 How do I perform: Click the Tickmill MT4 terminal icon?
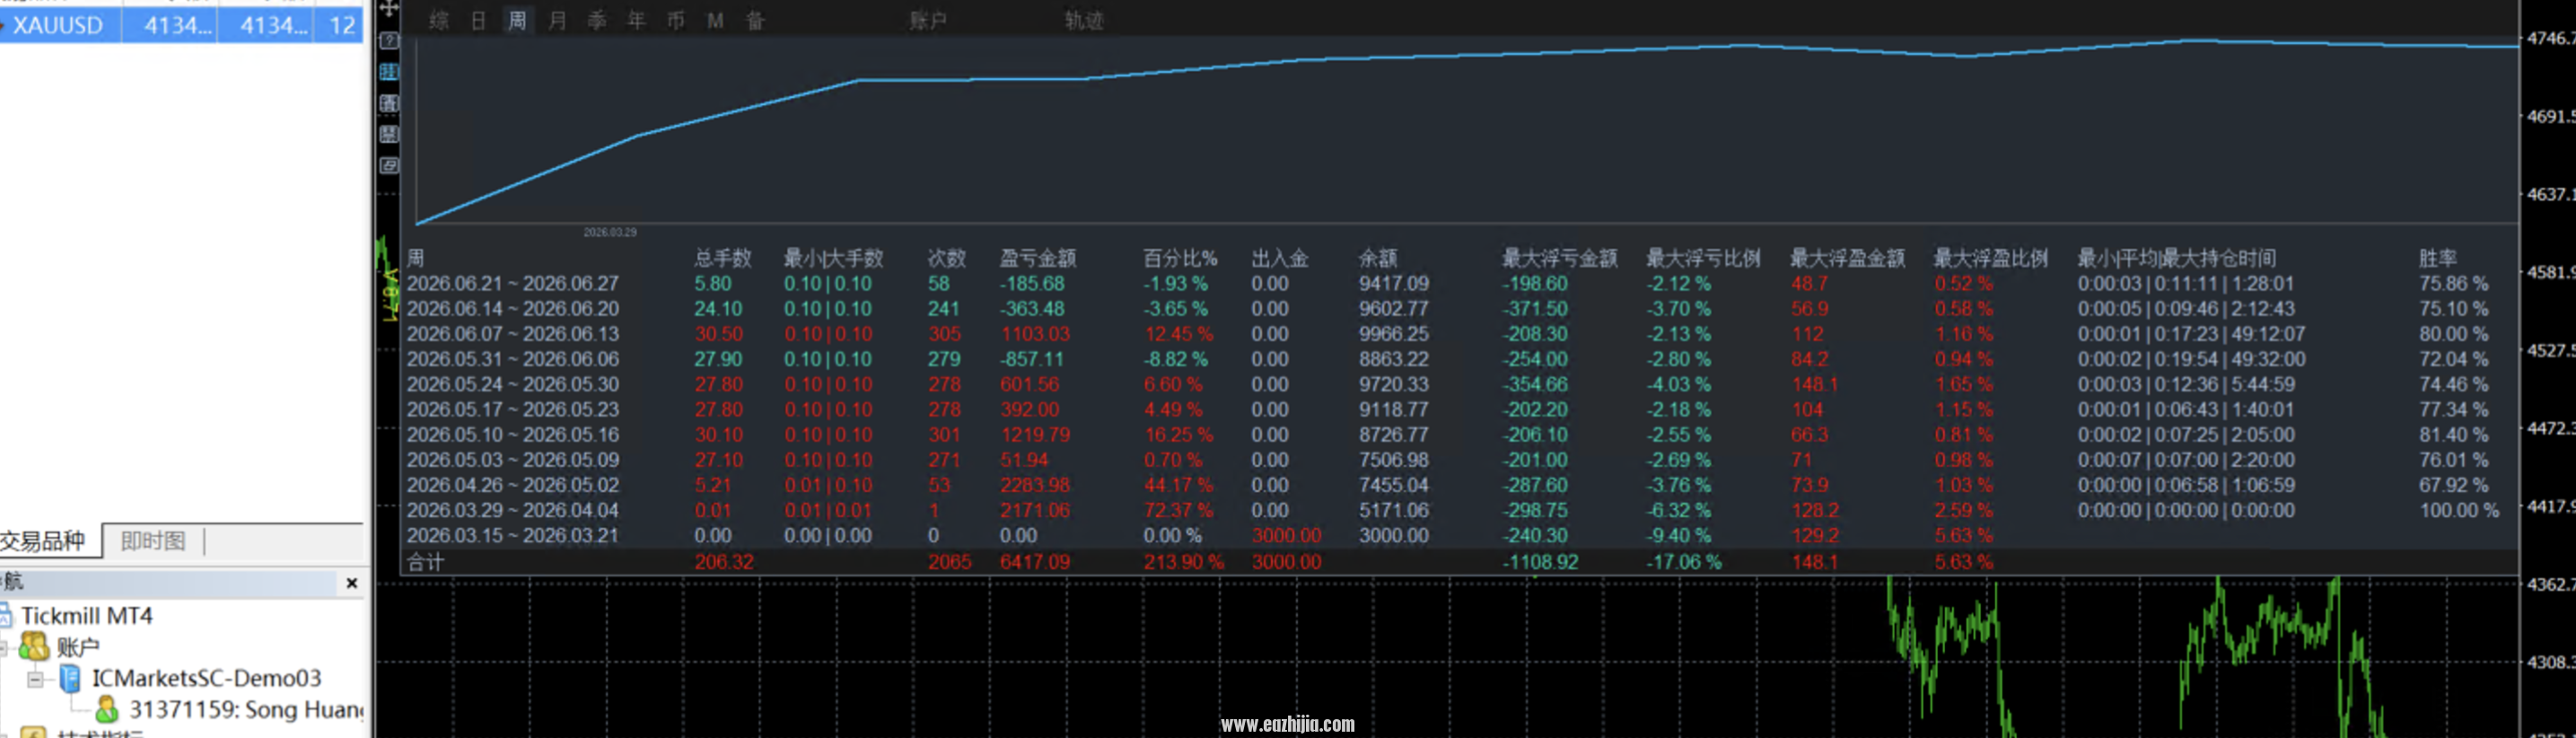point(5,615)
